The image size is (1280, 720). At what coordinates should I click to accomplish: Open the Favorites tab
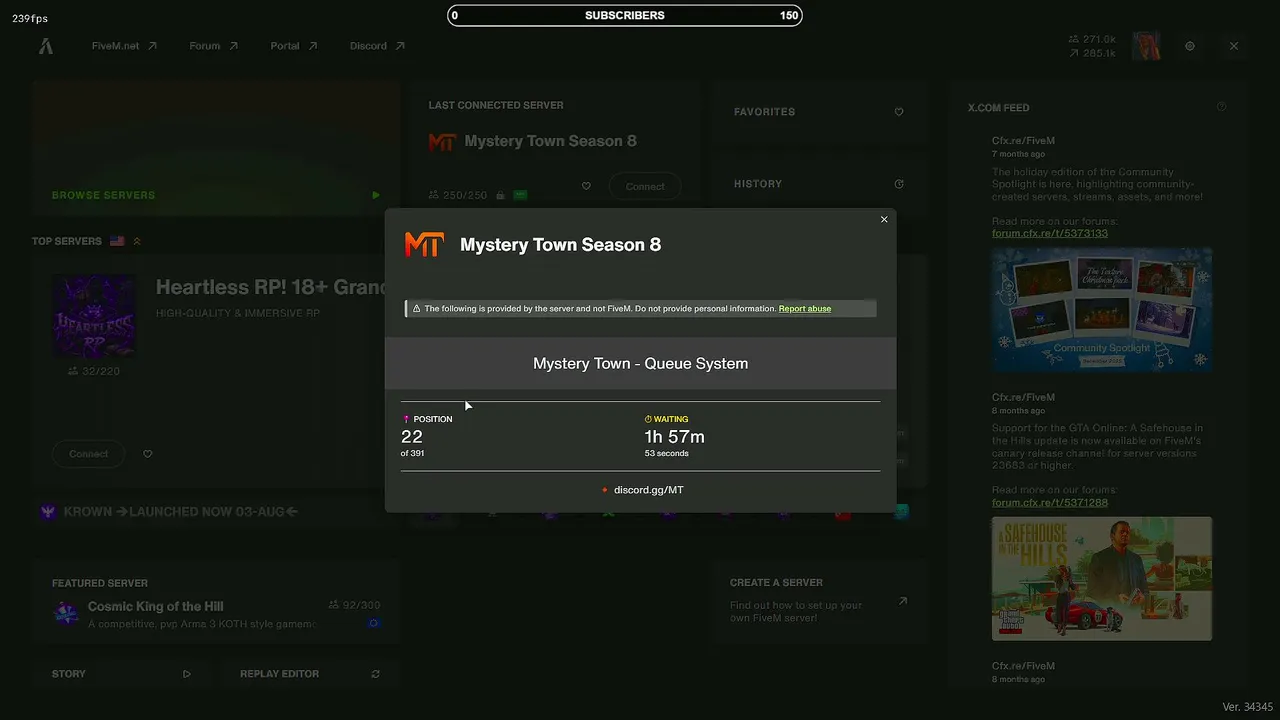coord(818,112)
